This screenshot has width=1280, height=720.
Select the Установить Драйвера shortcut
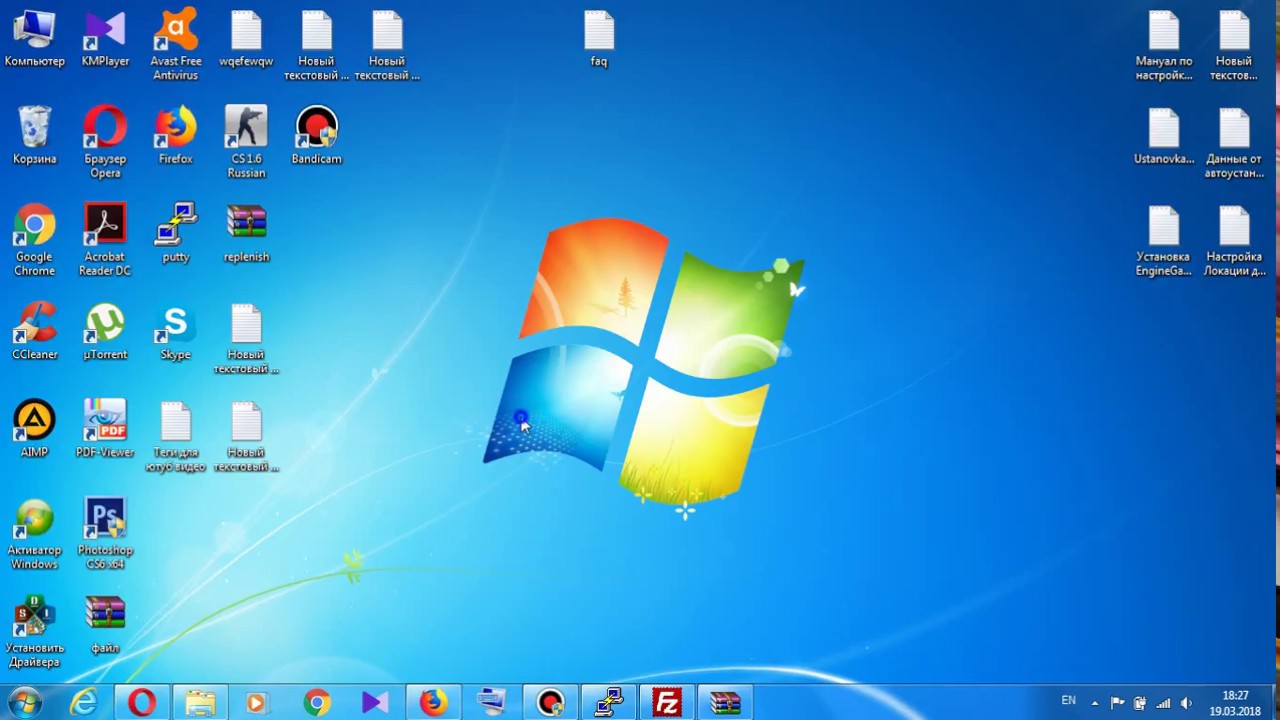[34, 632]
